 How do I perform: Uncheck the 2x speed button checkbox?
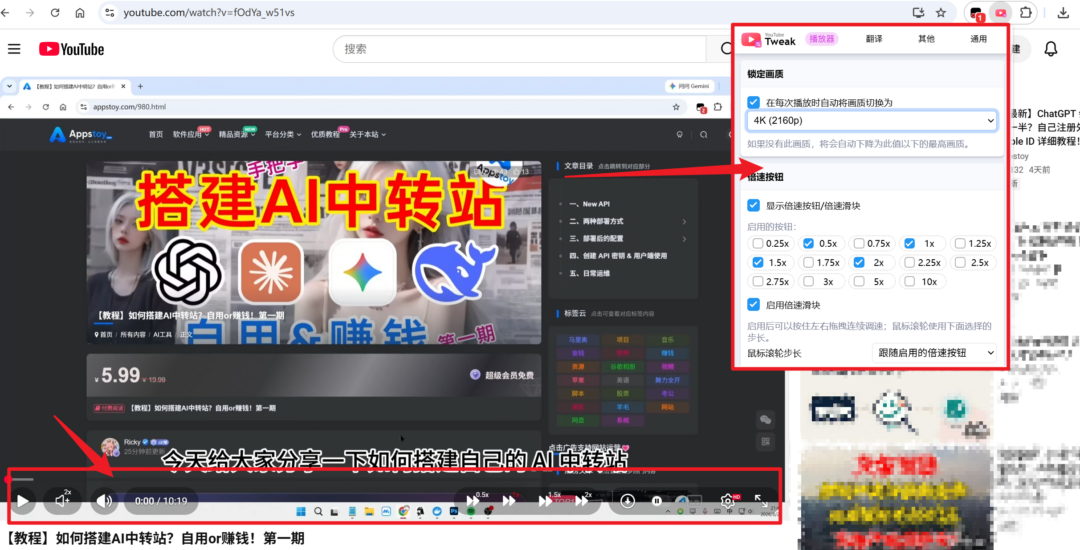click(859, 262)
